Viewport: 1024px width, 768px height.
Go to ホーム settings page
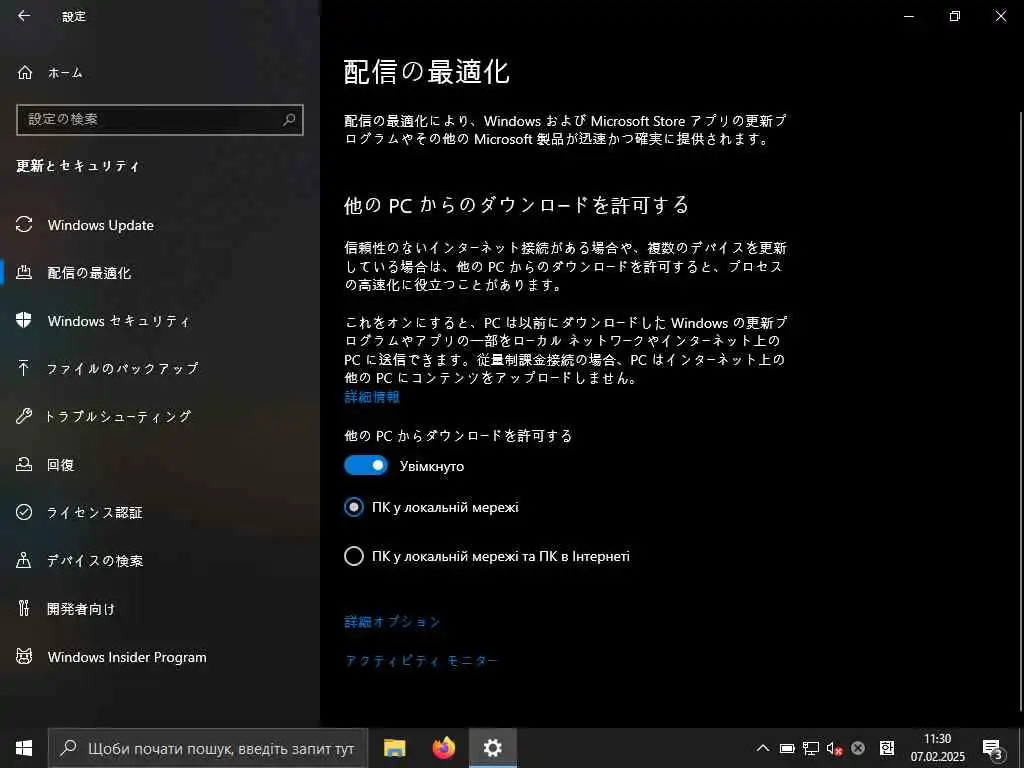160,72
